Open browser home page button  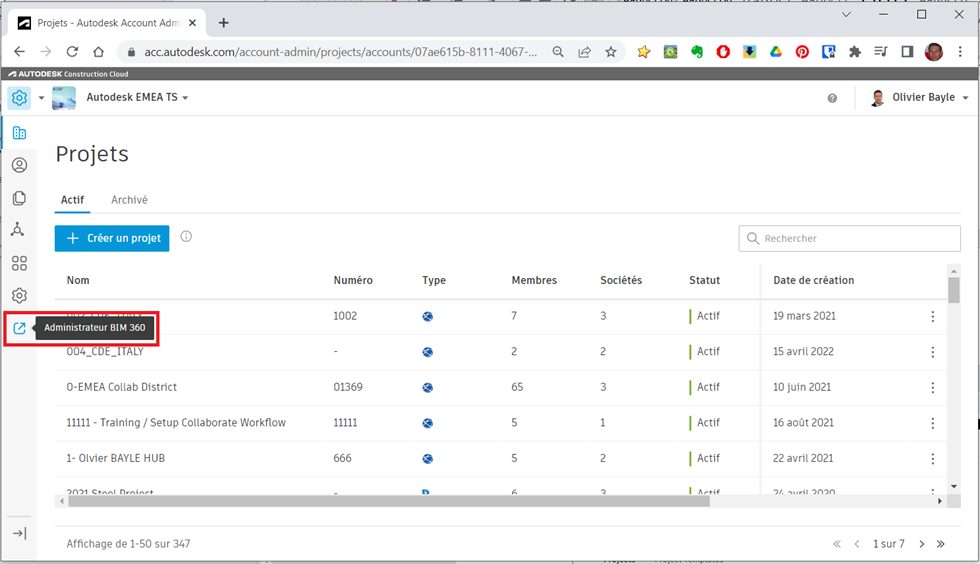click(99, 52)
